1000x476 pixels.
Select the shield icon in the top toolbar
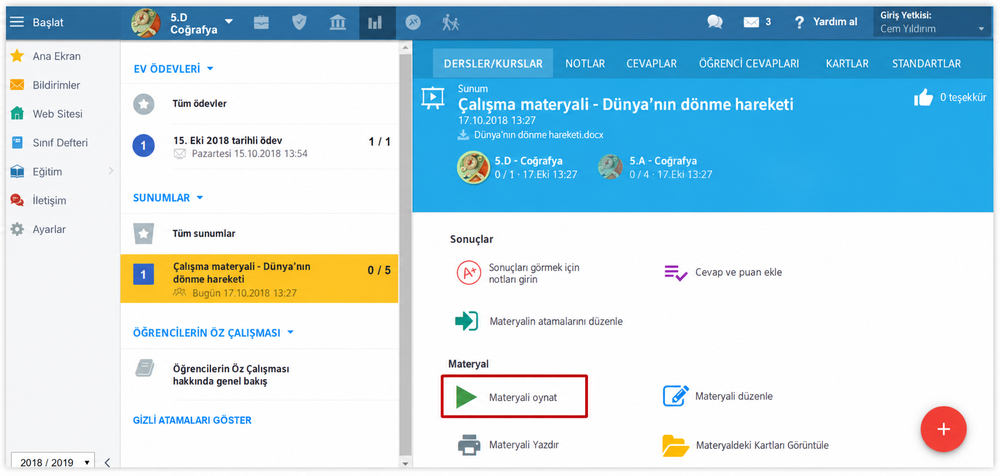(299, 22)
